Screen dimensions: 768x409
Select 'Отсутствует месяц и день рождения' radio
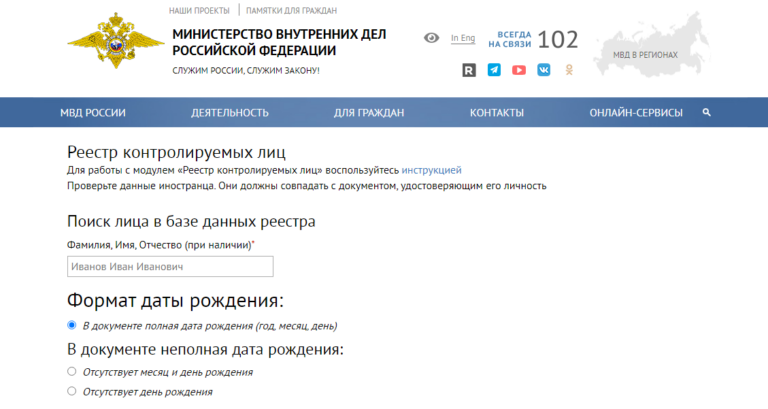72,371
